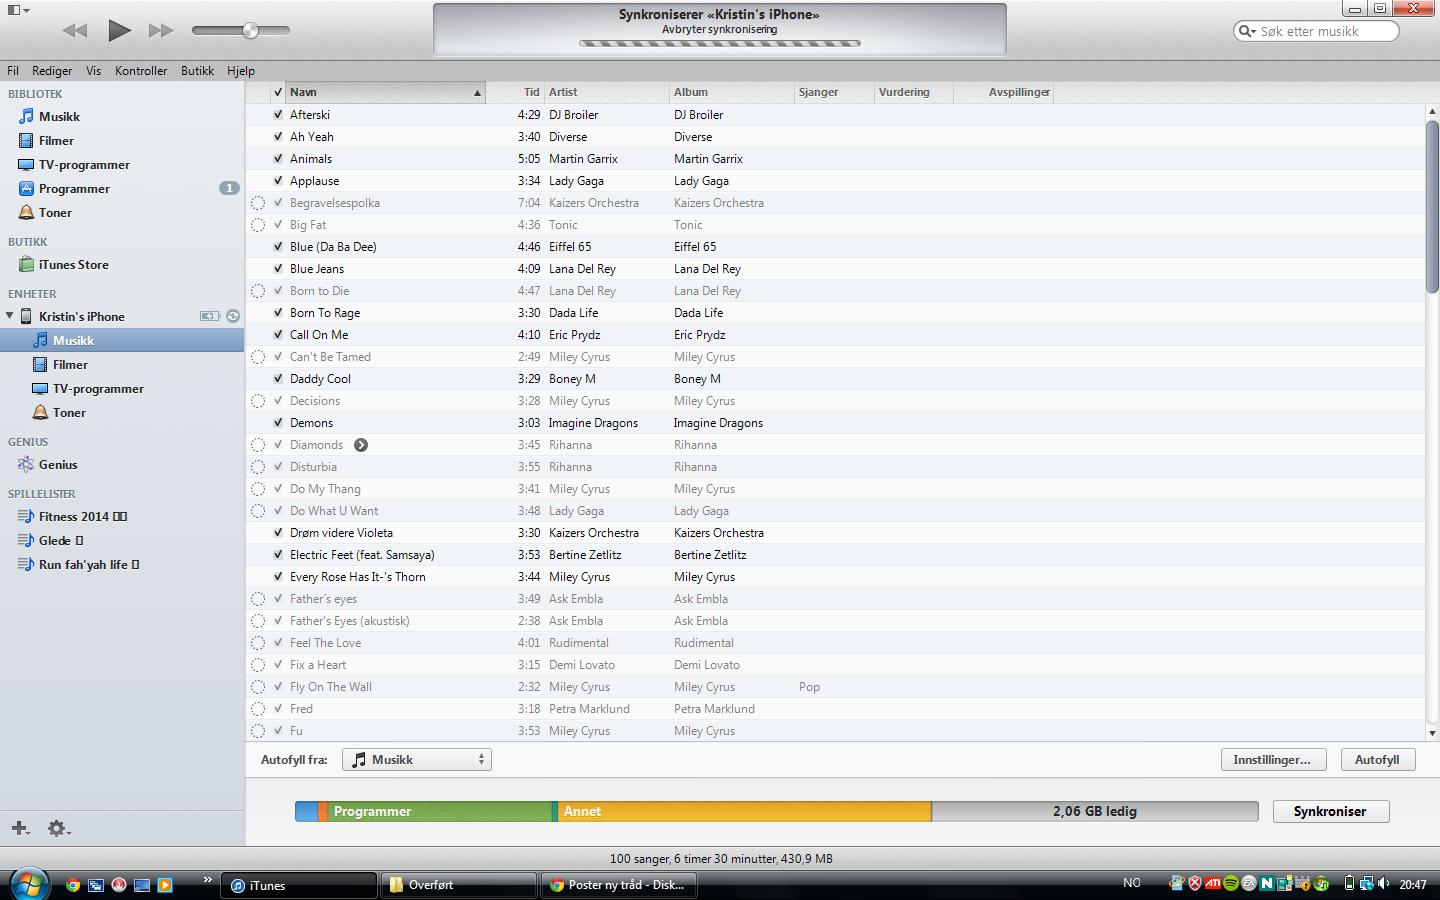Open the Kontroller menu
Viewport: 1440px width, 900px height.
click(141, 71)
